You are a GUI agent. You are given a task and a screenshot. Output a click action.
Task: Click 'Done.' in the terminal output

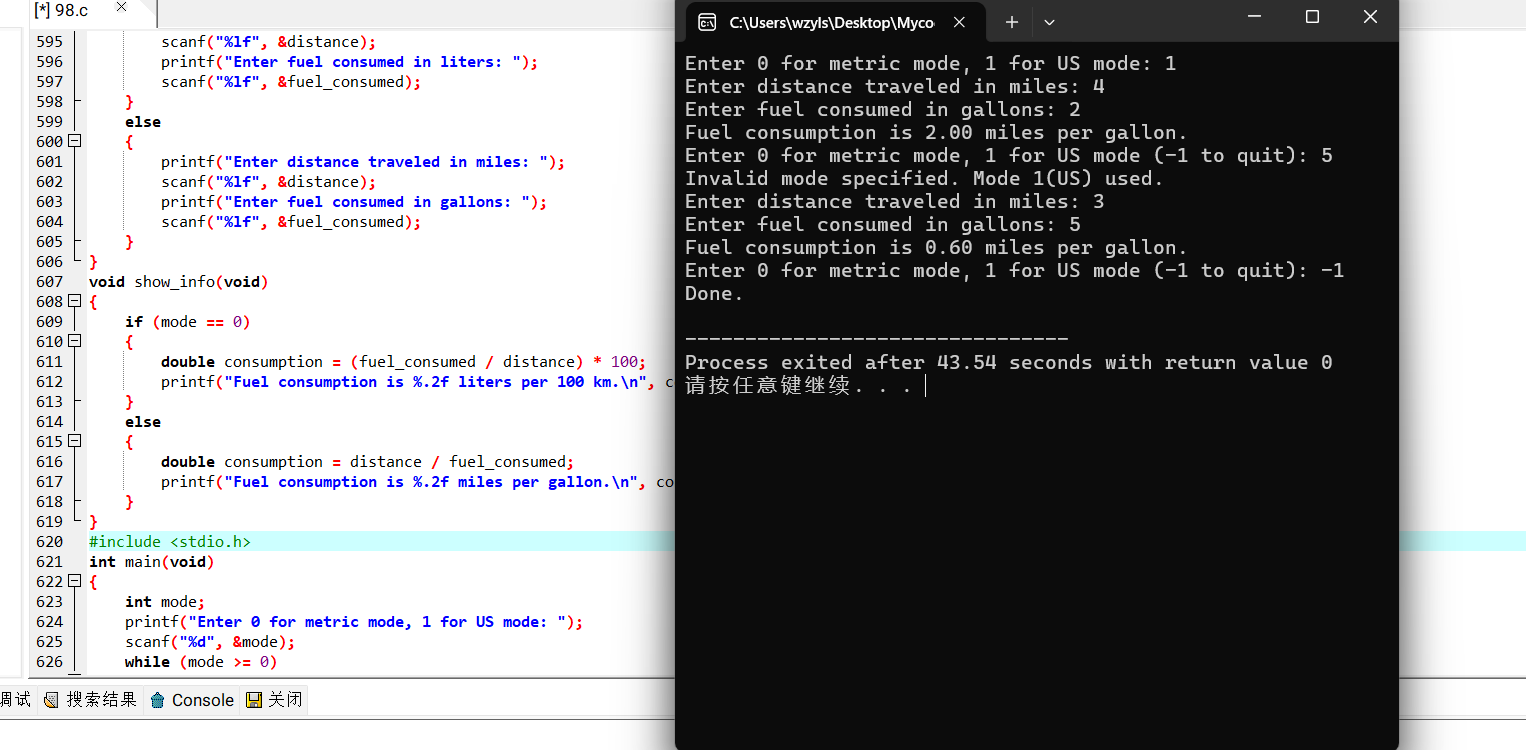[x=715, y=294]
